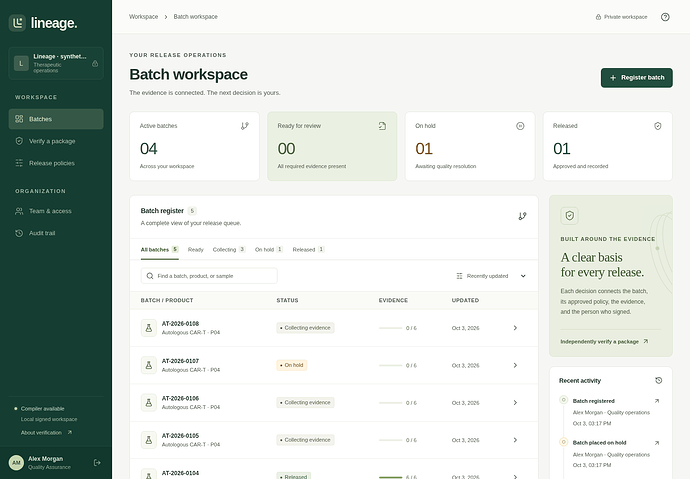
Task: Open the Recently updated sort dropdown
Action: pos(491,276)
